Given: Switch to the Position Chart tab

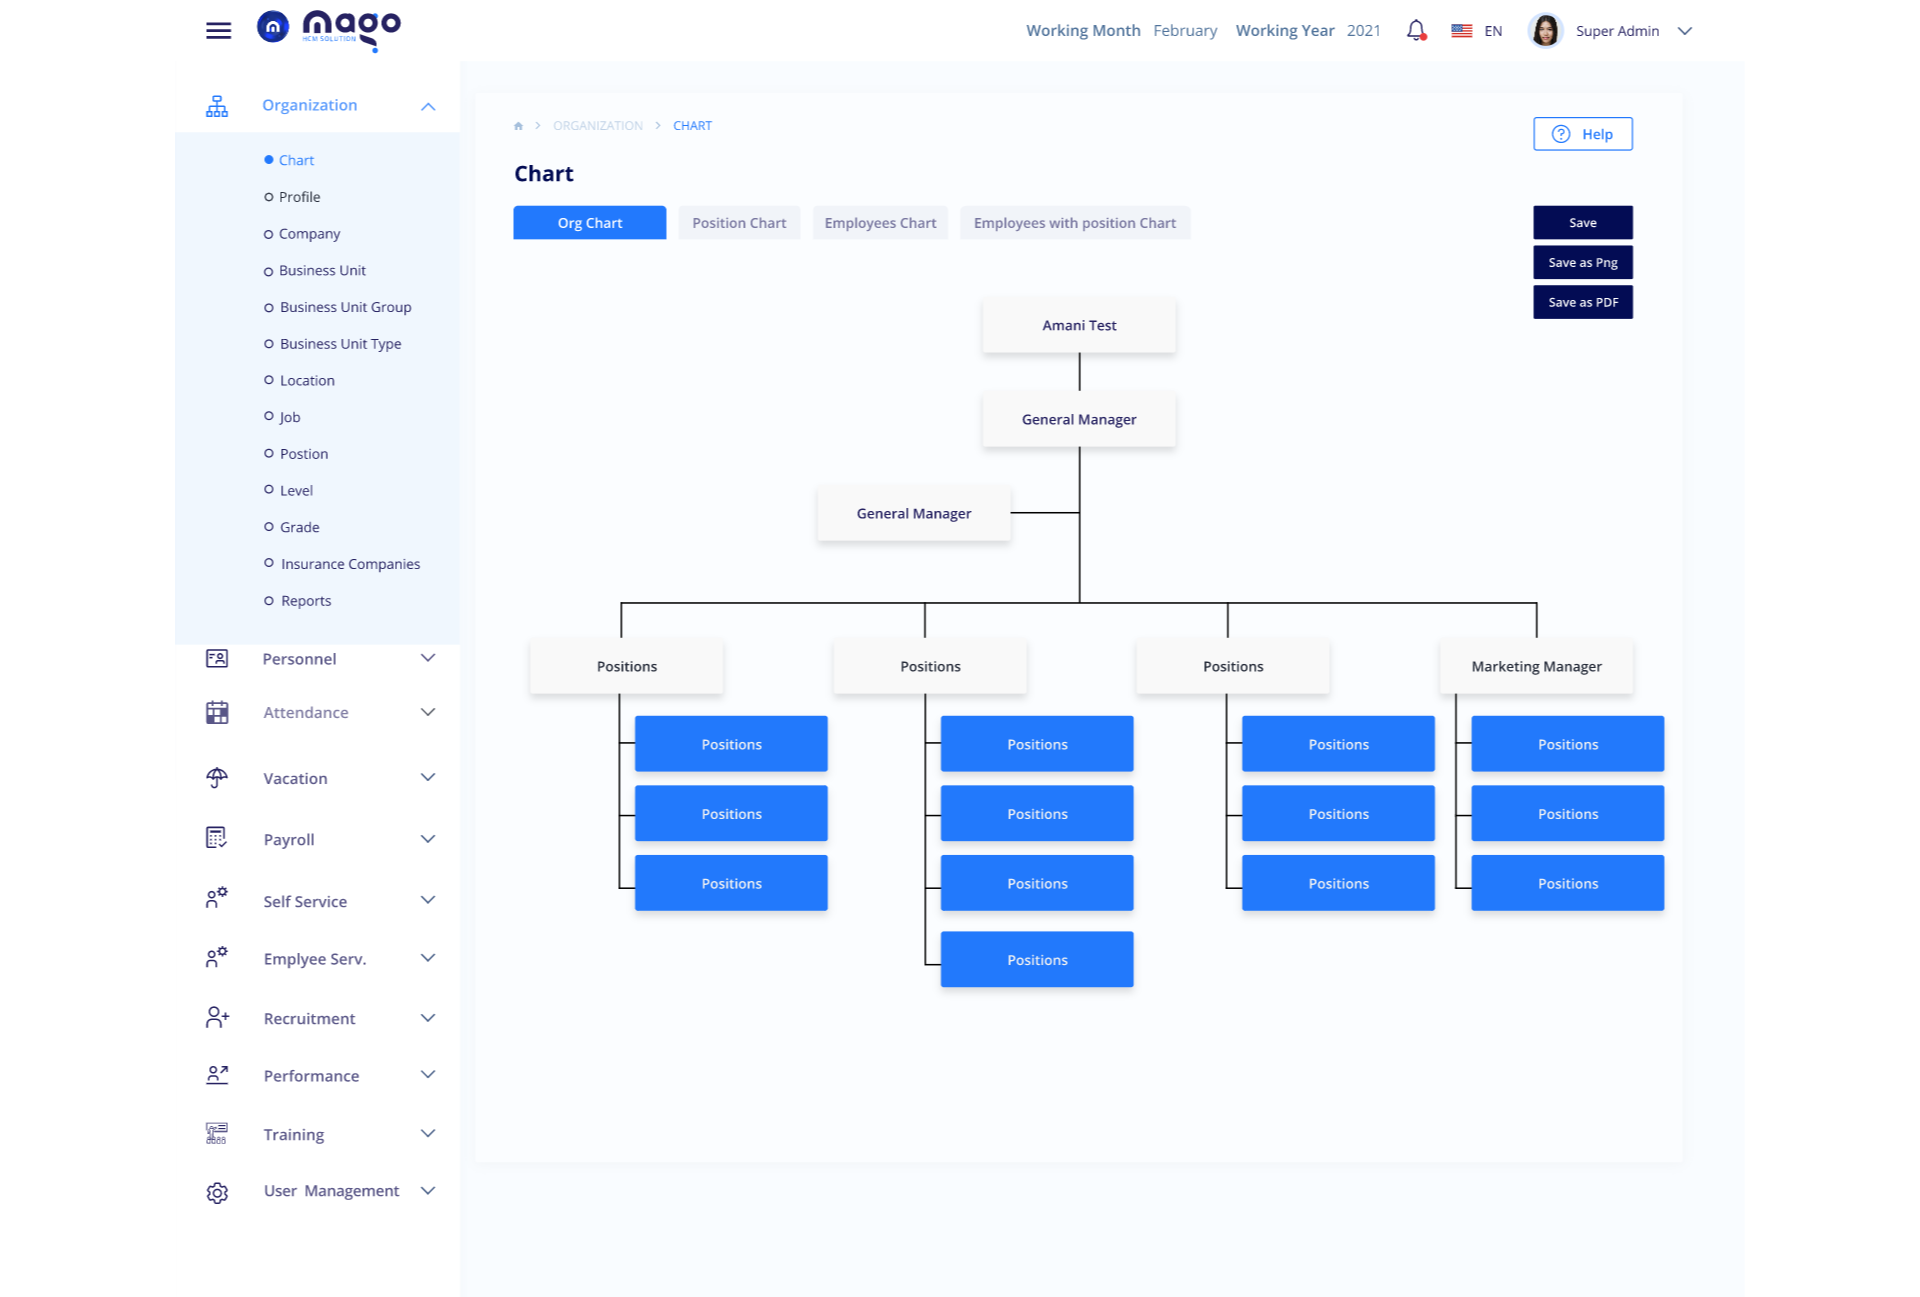Looking at the screenshot, I should [x=739, y=222].
